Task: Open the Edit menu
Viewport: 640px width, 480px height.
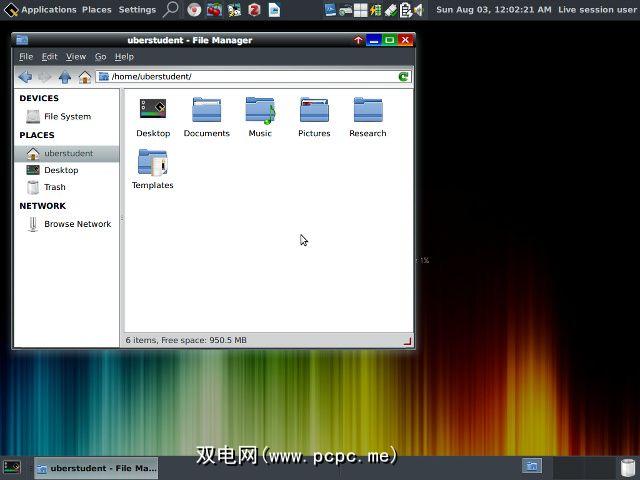Action: pyautogui.click(x=49, y=57)
